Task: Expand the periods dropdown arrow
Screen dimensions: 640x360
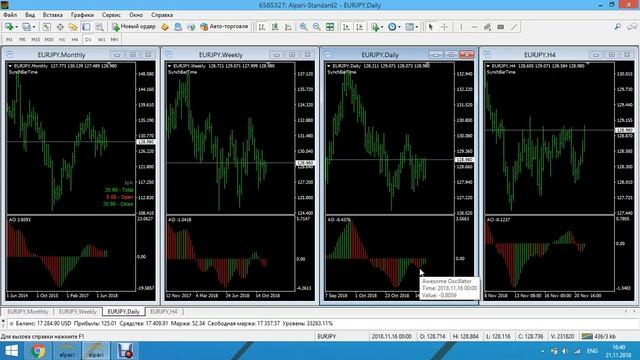Action: [399, 27]
